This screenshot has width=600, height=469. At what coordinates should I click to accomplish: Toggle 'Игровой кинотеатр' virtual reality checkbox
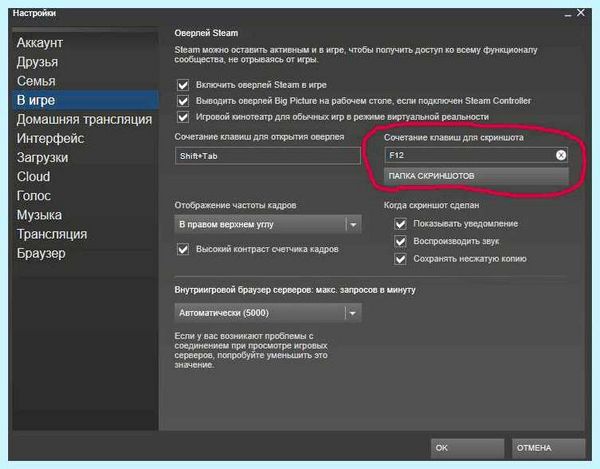pos(183,117)
